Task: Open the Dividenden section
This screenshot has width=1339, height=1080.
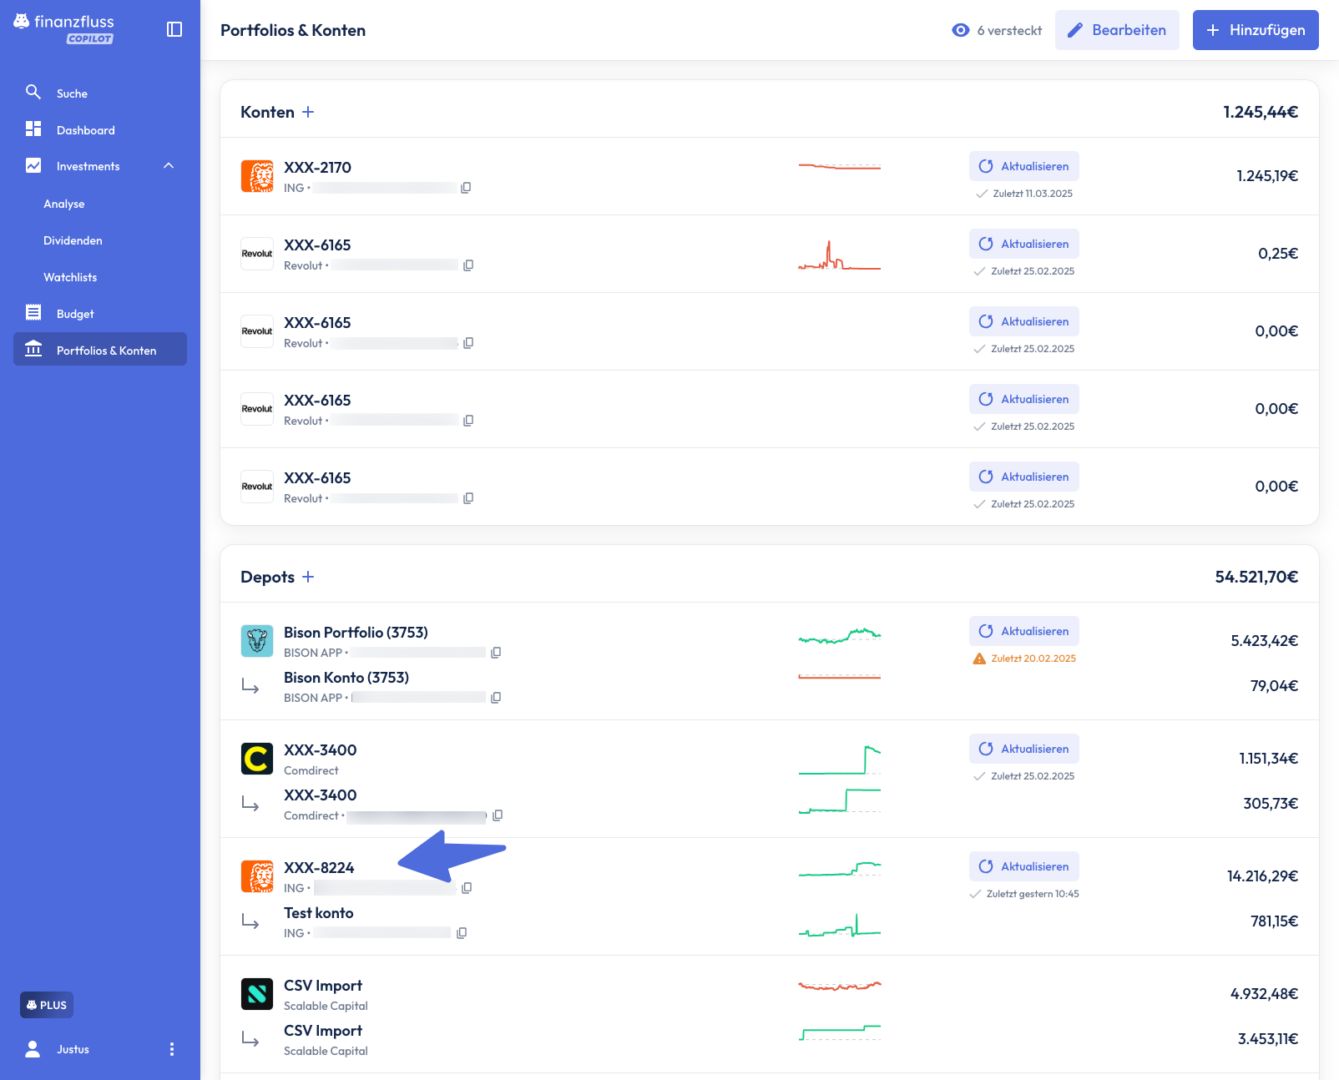Action: [x=73, y=241]
